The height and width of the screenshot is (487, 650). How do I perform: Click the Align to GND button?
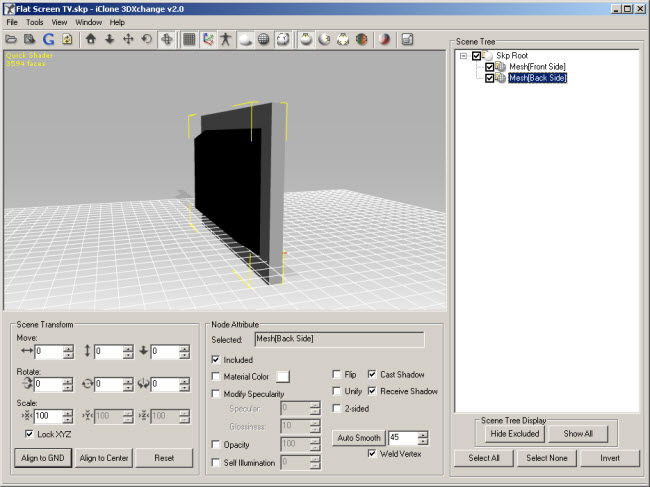(x=43, y=458)
